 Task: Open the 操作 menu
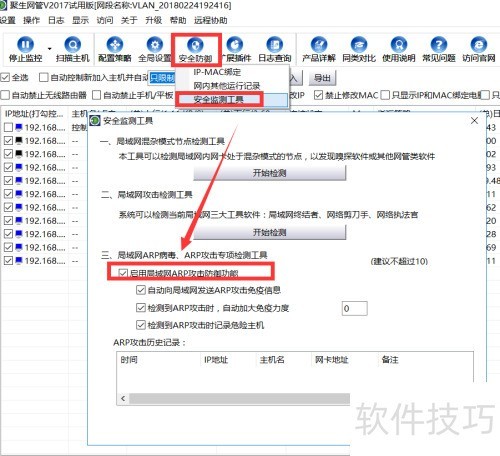[31, 20]
